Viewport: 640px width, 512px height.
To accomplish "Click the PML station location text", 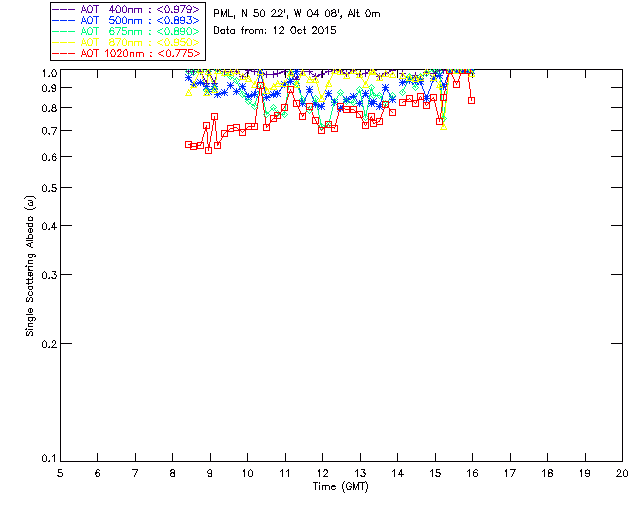I will 297,14.
